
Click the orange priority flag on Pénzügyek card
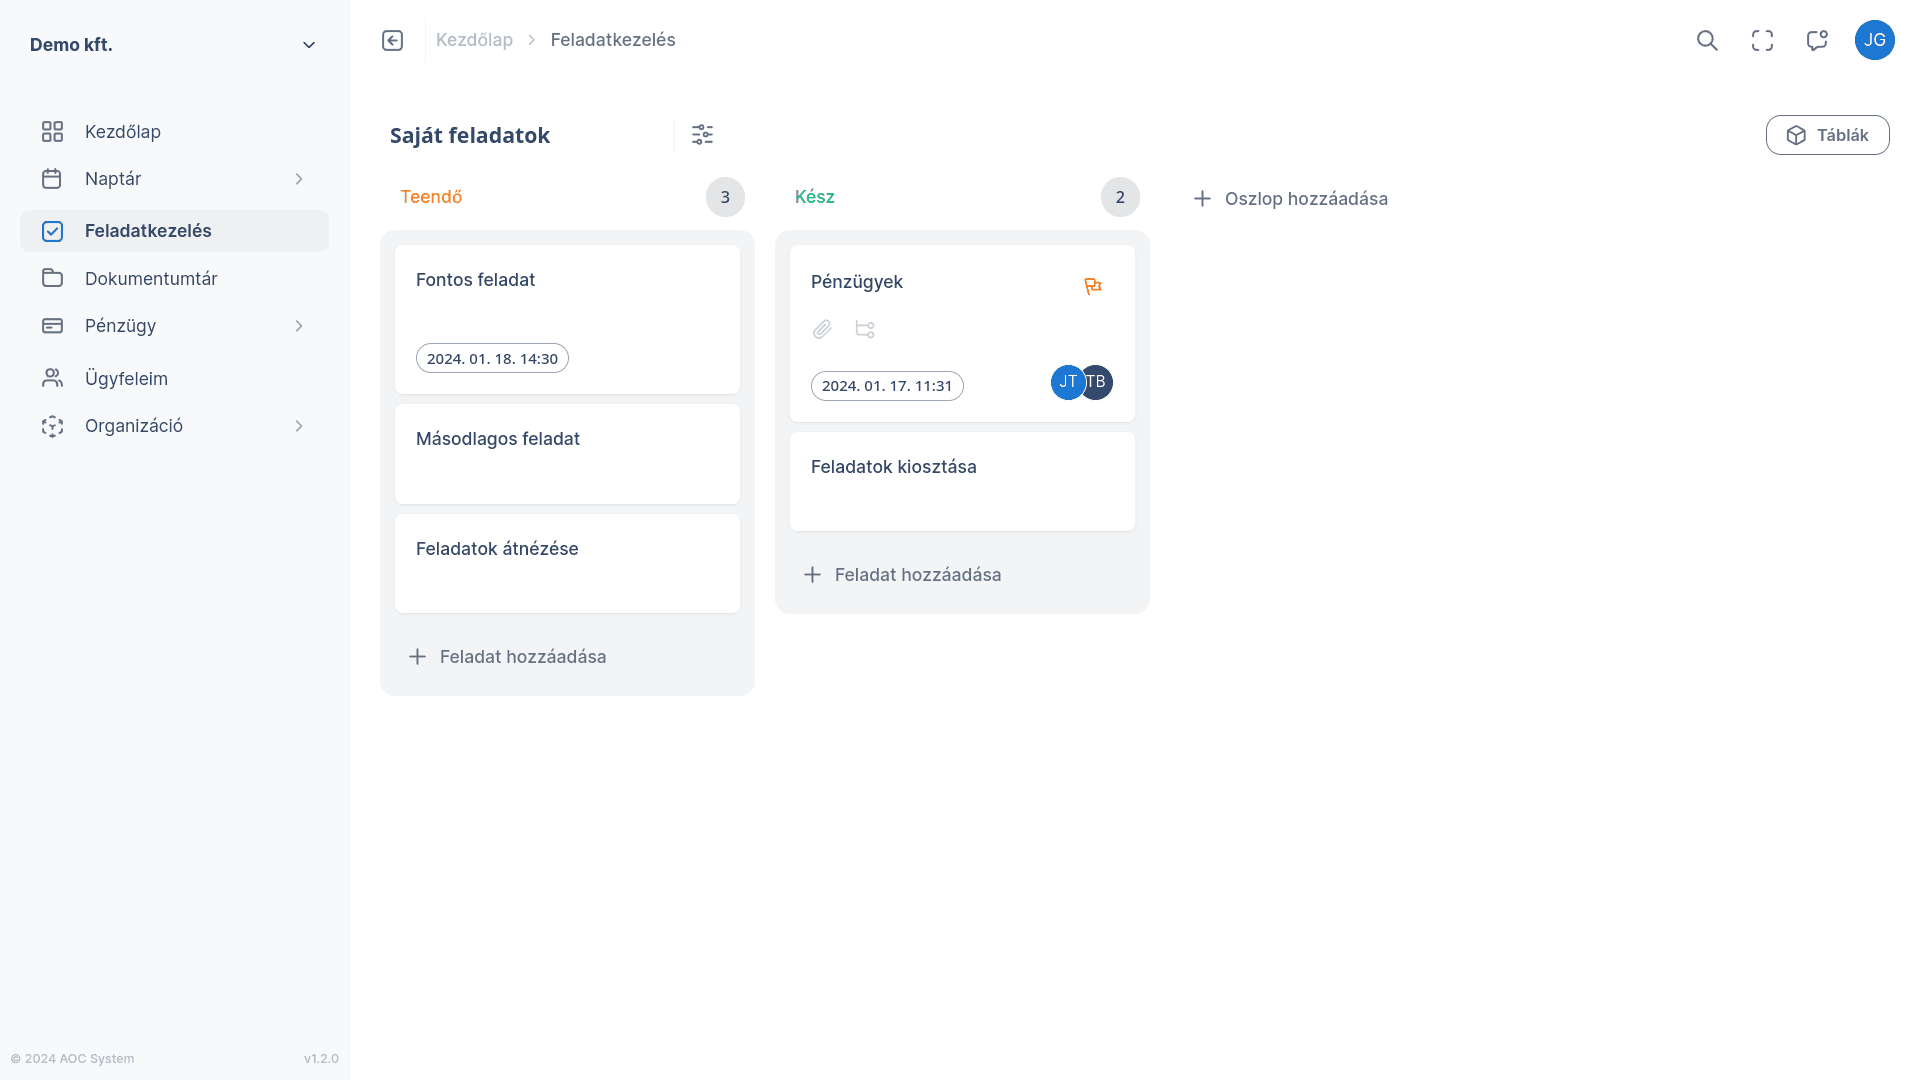[1093, 285]
